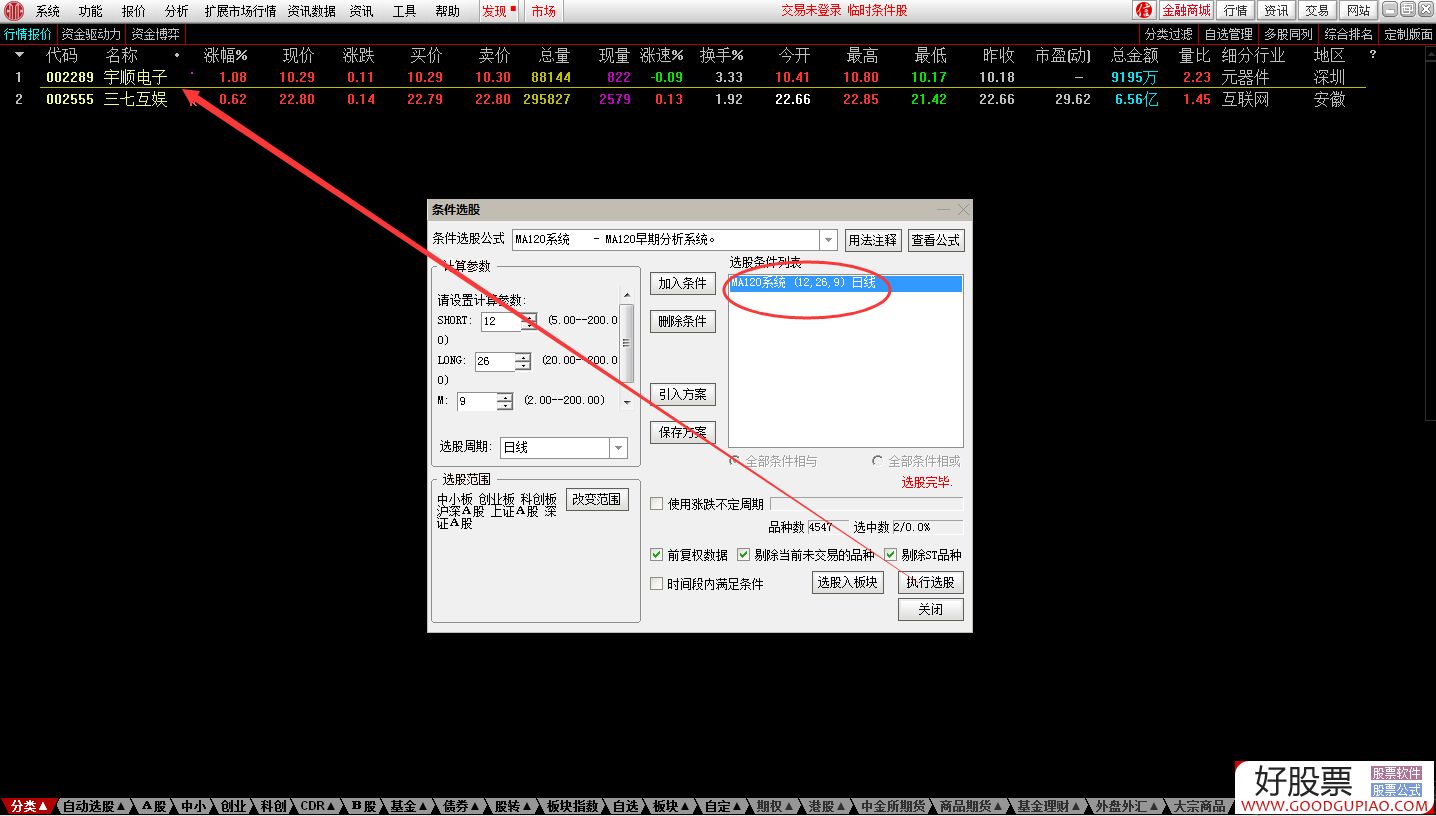Open the 自动选股 bottom tab
The image size is (1436, 816).
[94, 806]
